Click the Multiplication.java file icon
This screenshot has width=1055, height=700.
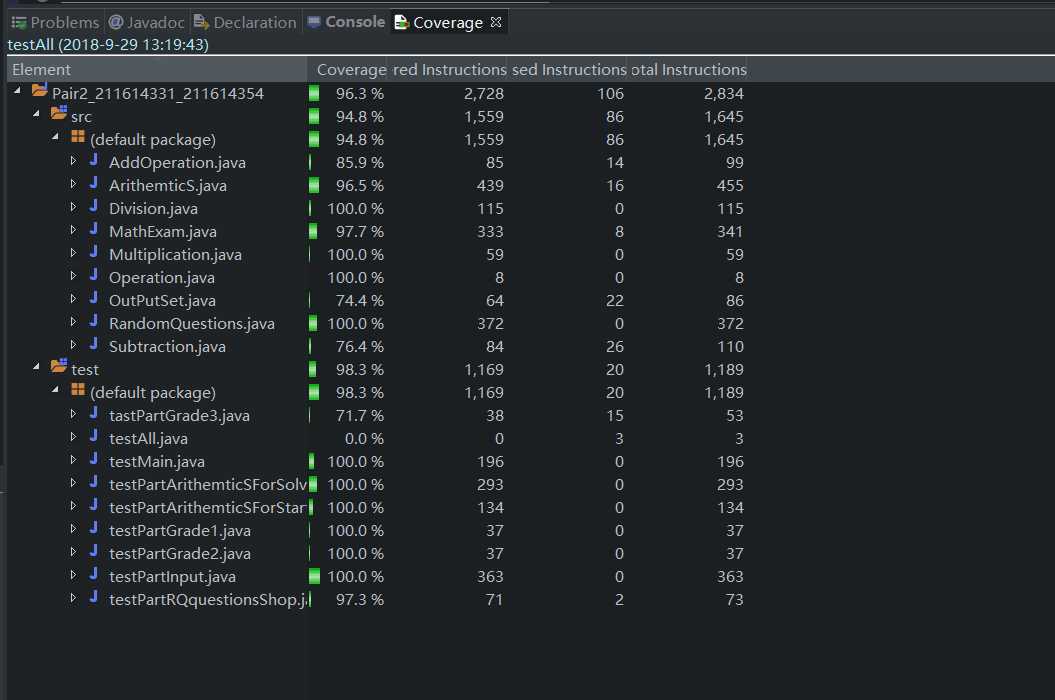pyautogui.click(x=94, y=252)
